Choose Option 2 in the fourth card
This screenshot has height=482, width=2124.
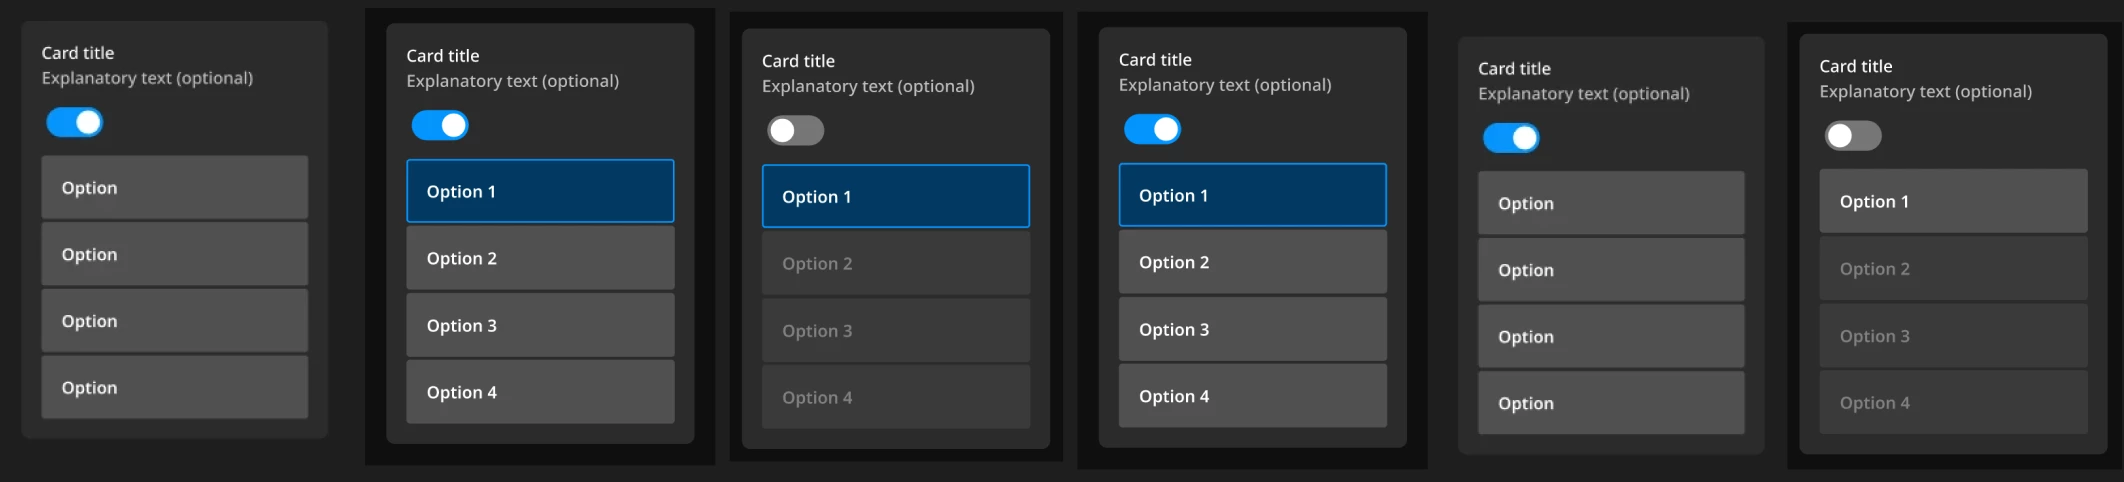point(1253,262)
